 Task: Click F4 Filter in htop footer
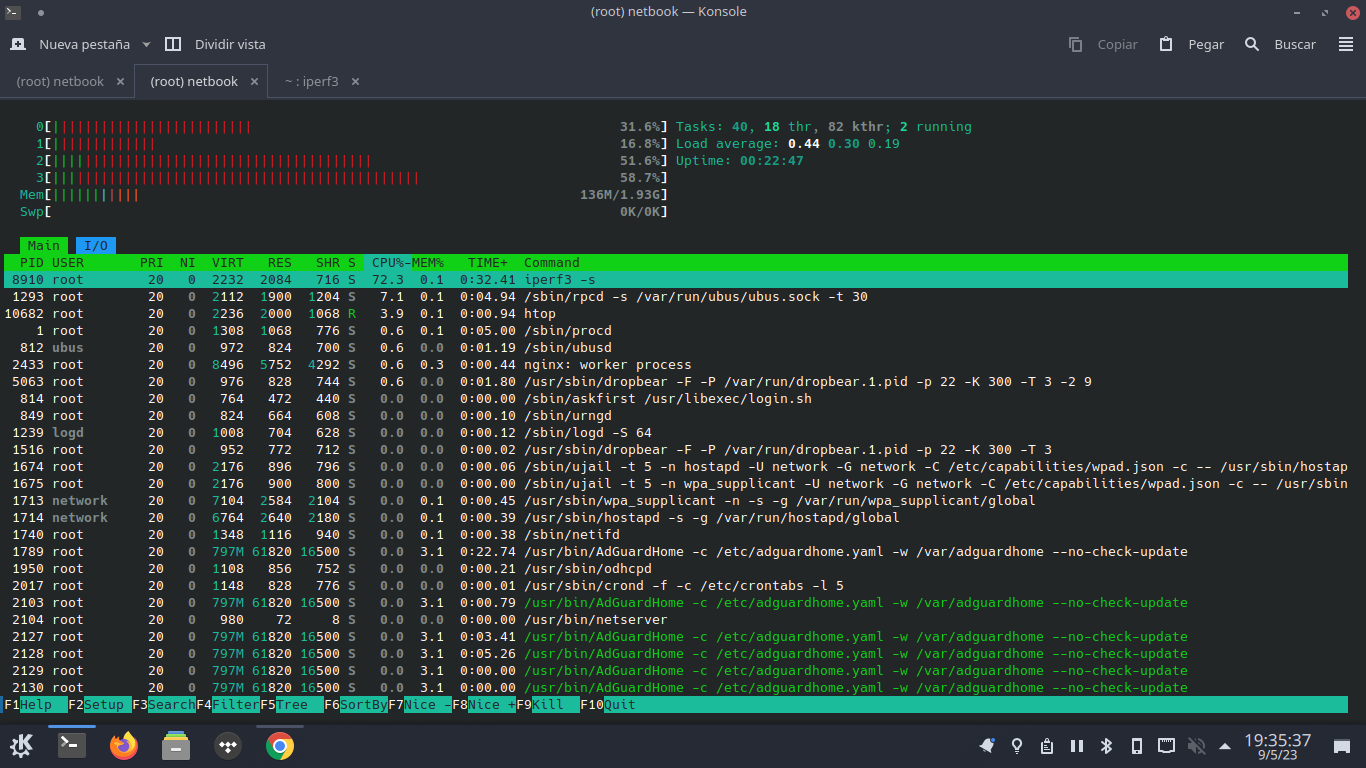tap(228, 704)
